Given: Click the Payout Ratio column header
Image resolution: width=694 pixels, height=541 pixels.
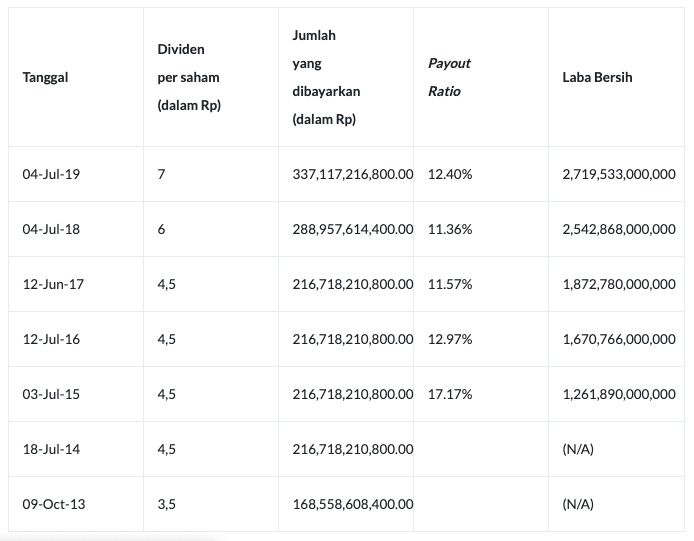Looking at the screenshot, I should (449, 77).
